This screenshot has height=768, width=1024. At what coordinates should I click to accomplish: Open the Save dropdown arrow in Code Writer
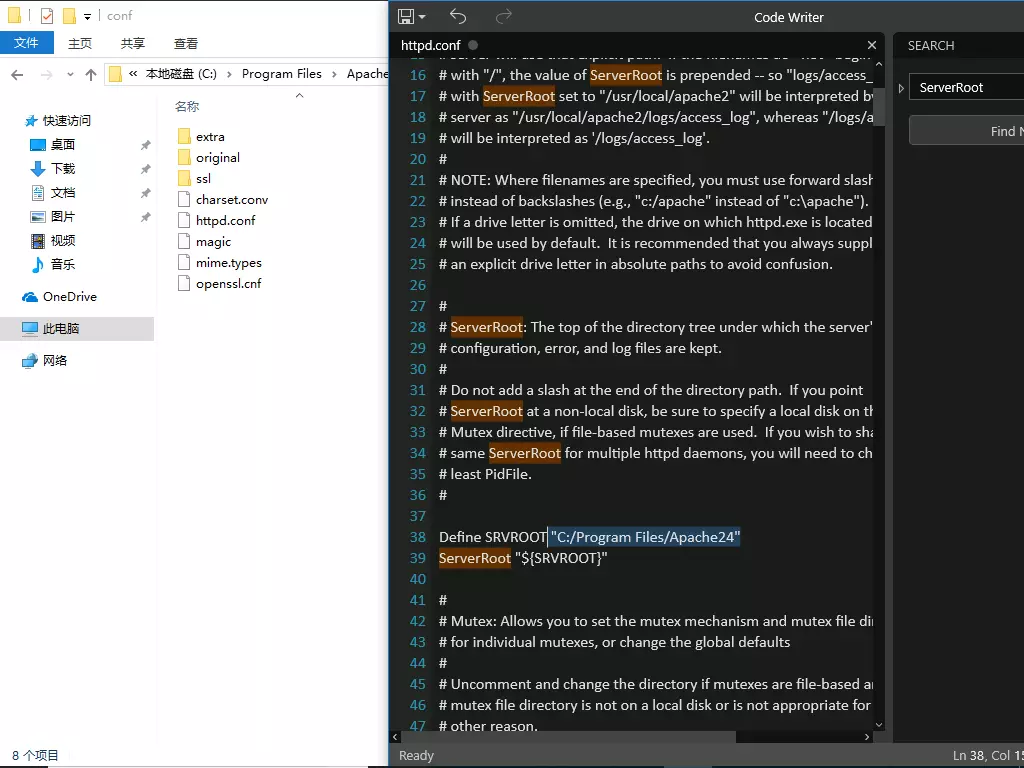[422, 17]
